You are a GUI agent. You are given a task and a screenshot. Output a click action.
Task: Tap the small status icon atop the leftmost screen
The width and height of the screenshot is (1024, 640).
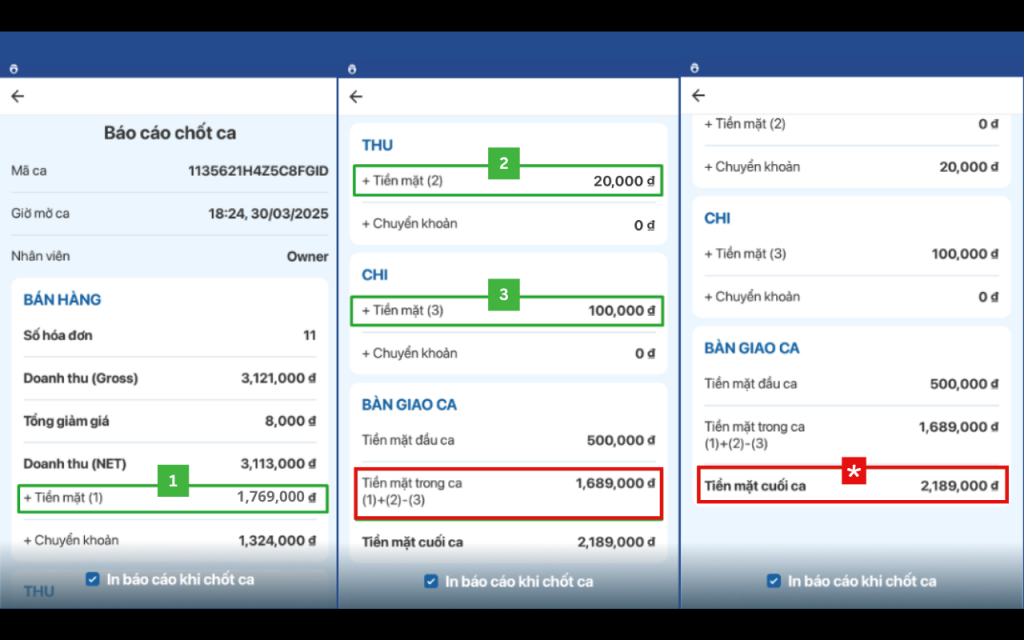point(13,69)
